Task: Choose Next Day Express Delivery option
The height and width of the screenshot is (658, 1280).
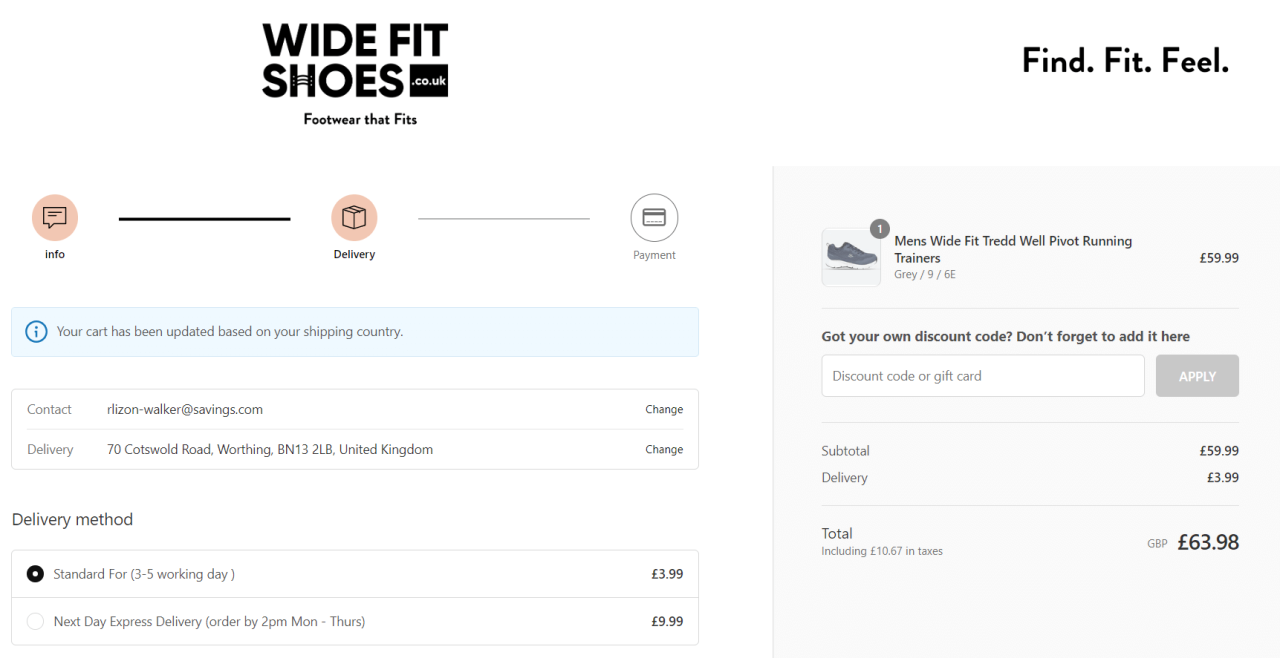Action: [x=35, y=620]
